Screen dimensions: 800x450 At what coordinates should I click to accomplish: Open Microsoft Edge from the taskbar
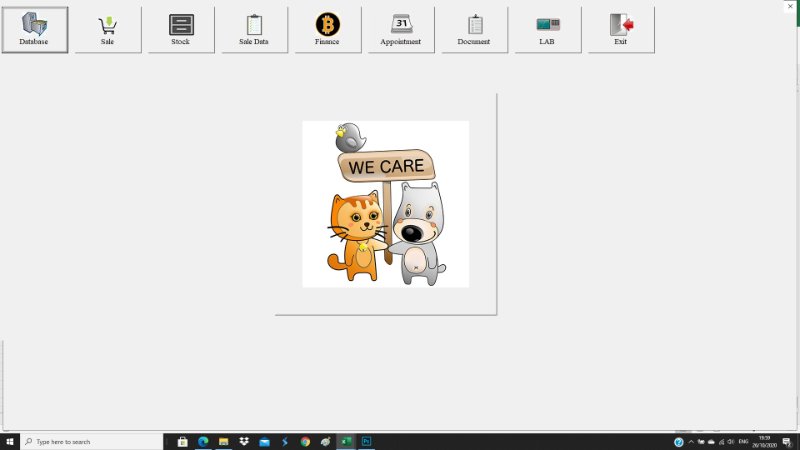[203, 441]
